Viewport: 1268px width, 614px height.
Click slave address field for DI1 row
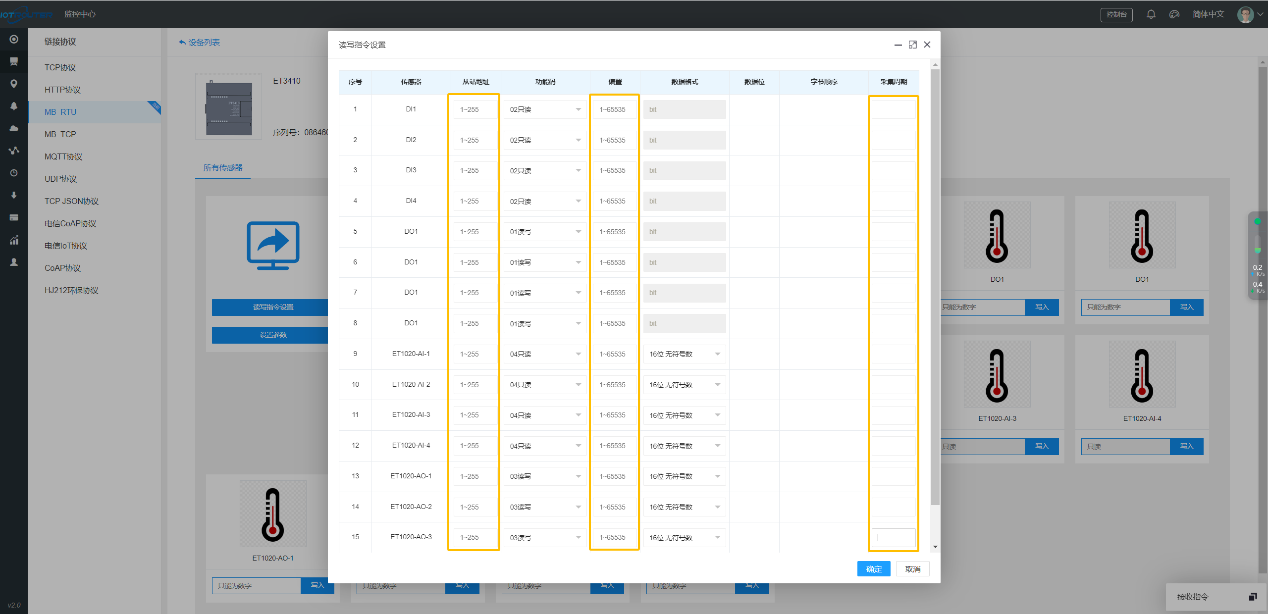pyautogui.click(x=473, y=109)
